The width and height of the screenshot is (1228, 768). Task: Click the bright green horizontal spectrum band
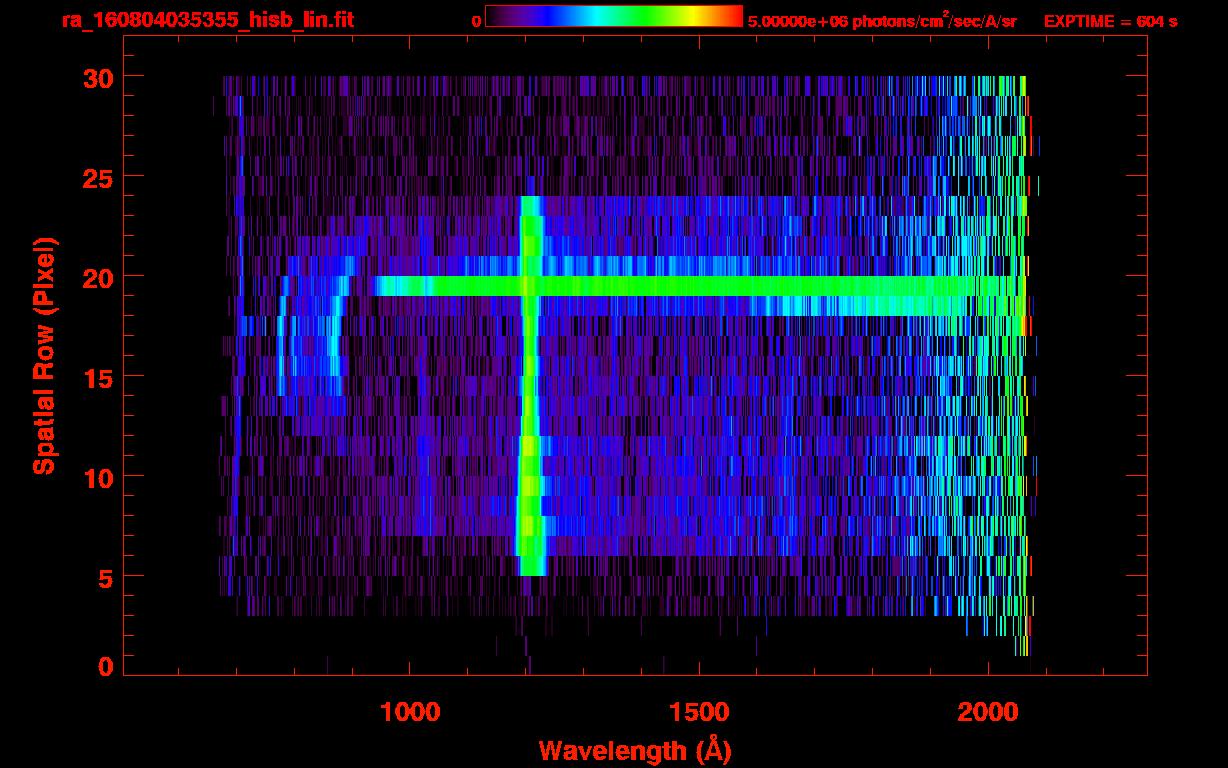[x=700, y=286]
